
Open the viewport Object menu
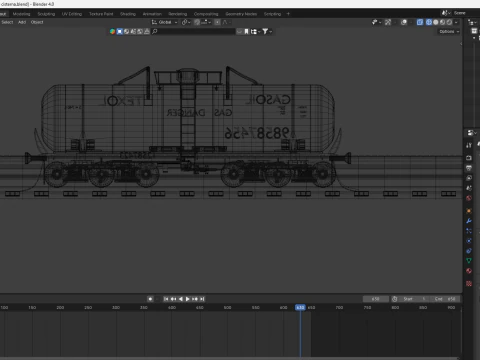coord(37,22)
